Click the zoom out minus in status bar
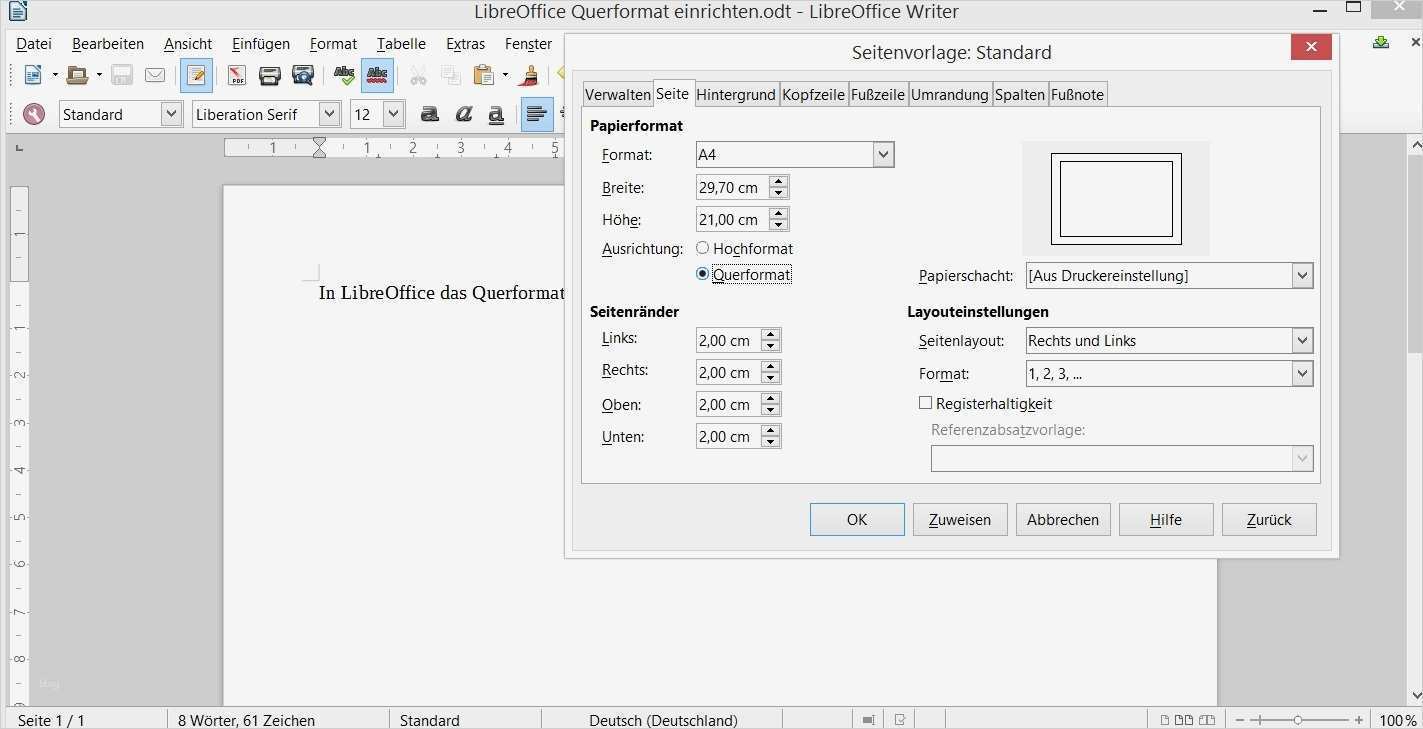 point(1240,720)
